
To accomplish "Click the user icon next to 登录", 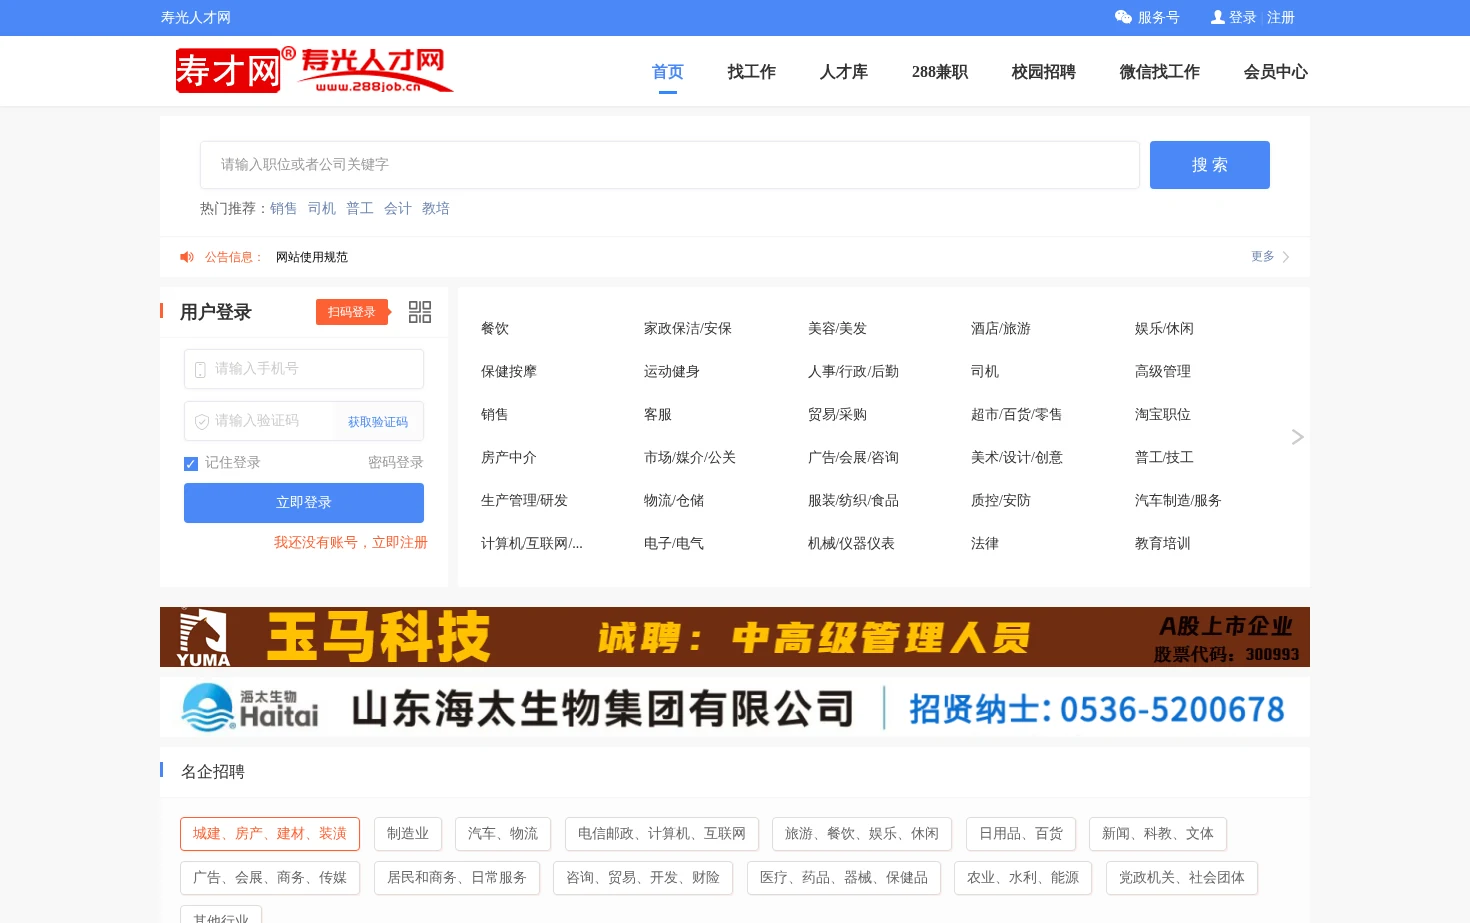I will tap(1217, 17).
